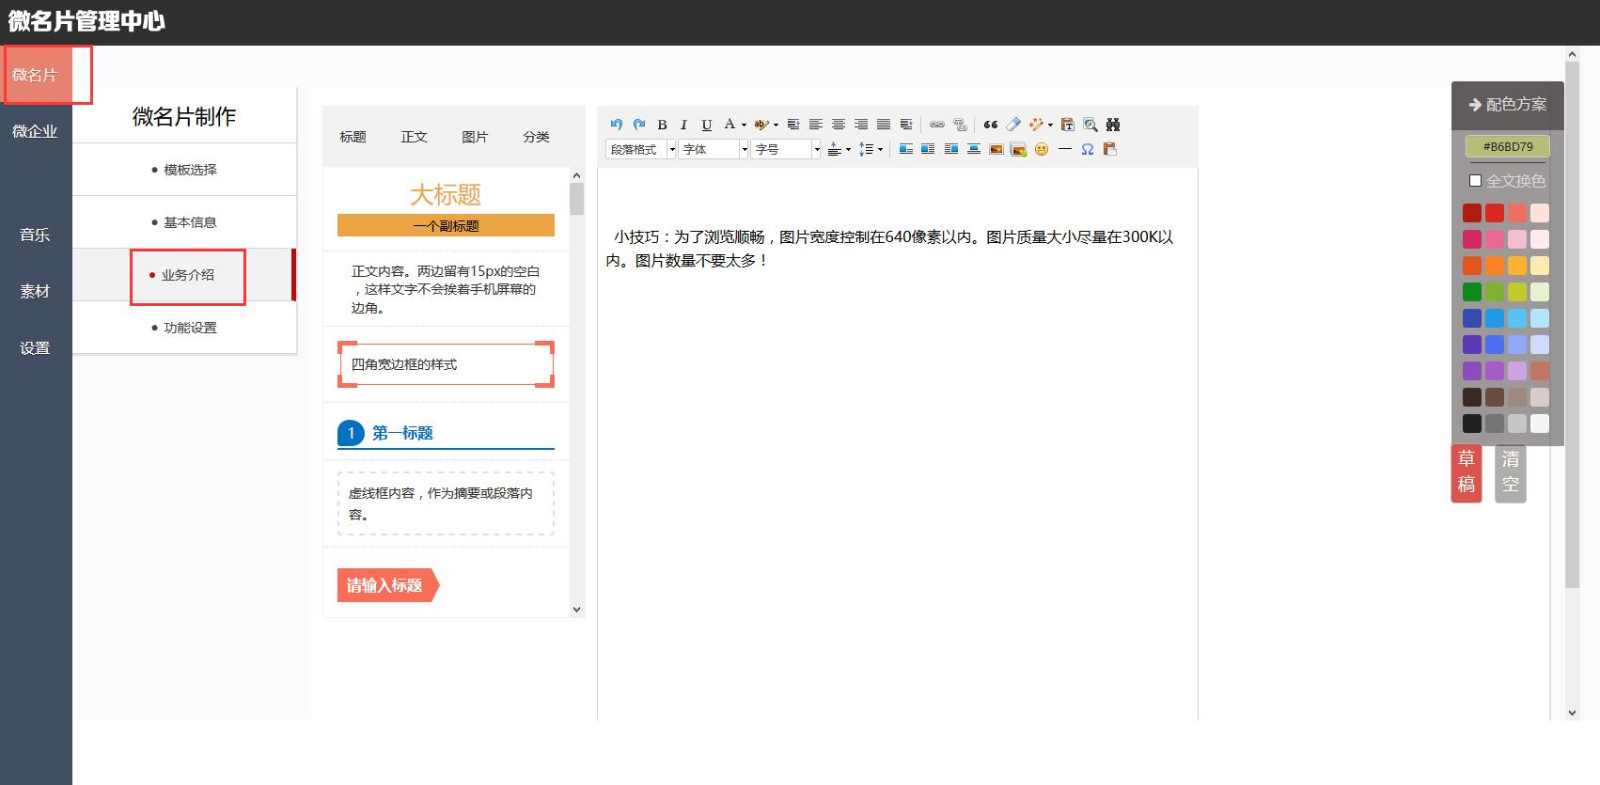Insert a blockquote with the quote icon
Viewport: 1600px width, 785px height.
(990, 125)
